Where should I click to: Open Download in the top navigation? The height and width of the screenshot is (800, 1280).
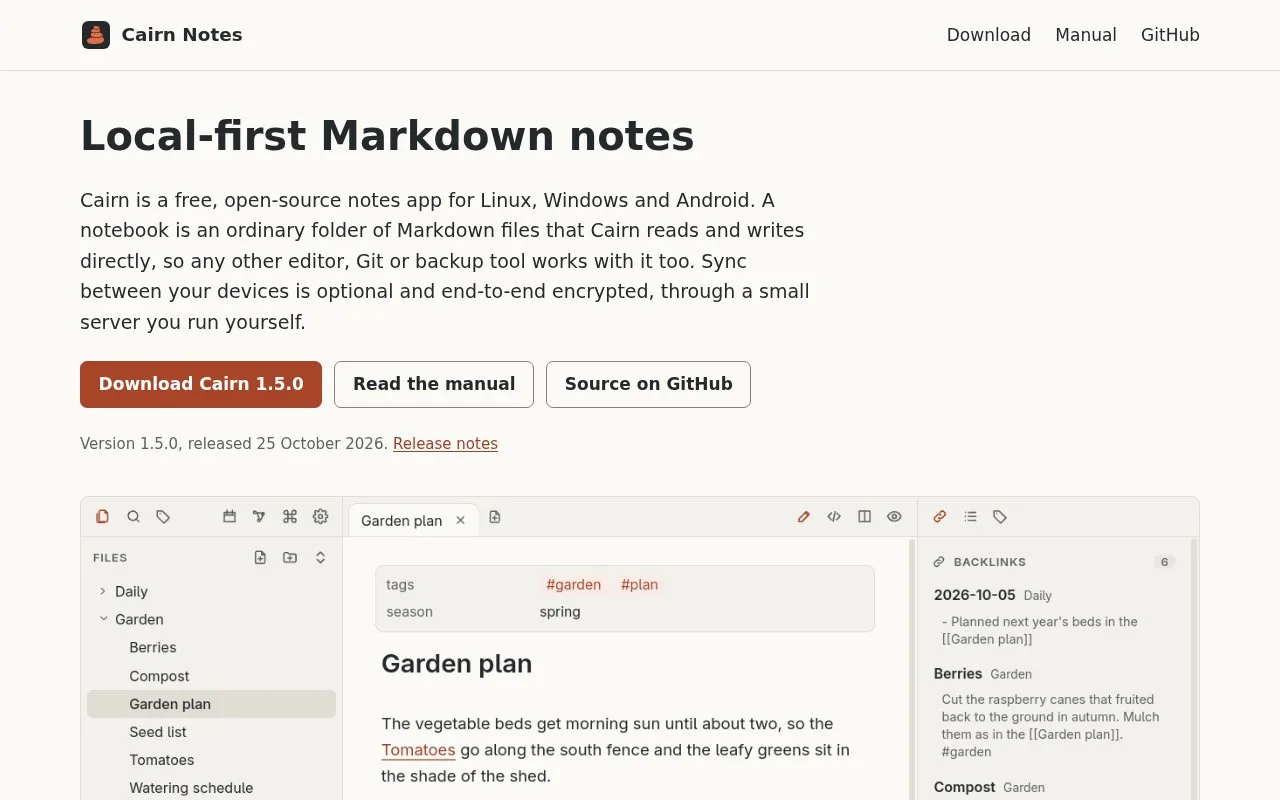989,35
